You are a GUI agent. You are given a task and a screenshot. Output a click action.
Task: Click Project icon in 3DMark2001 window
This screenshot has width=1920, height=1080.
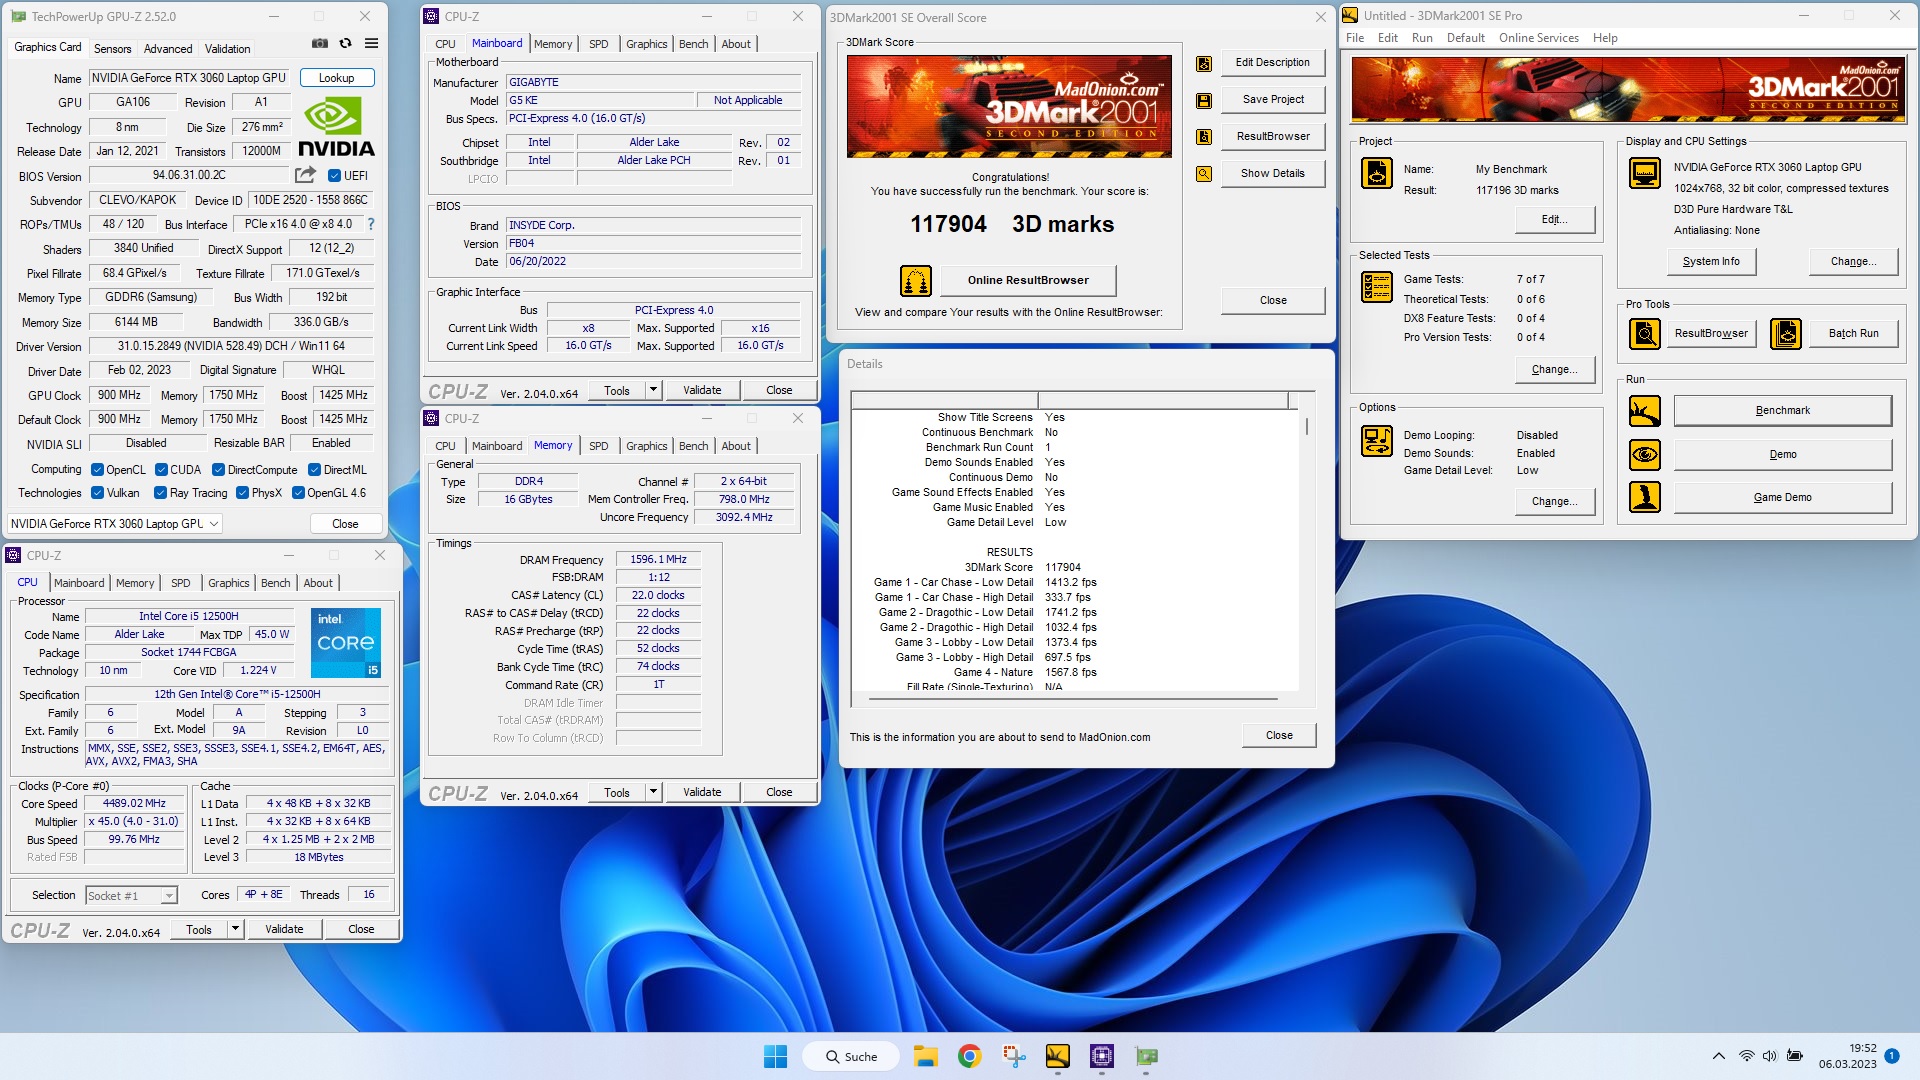(1377, 173)
